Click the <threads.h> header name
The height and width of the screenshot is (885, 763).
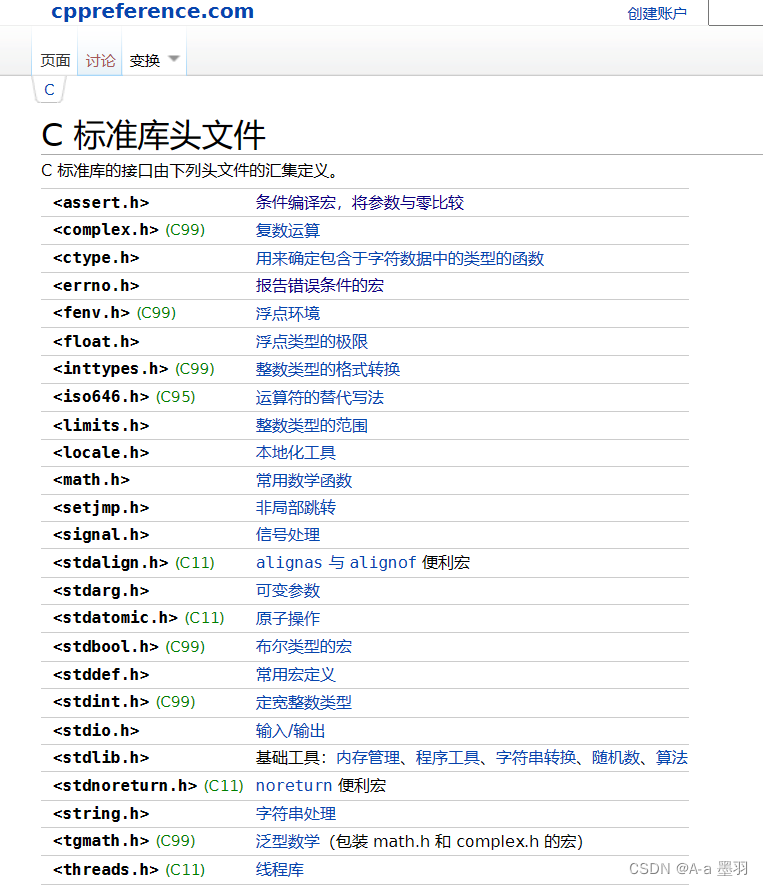click(x=106, y=869)
